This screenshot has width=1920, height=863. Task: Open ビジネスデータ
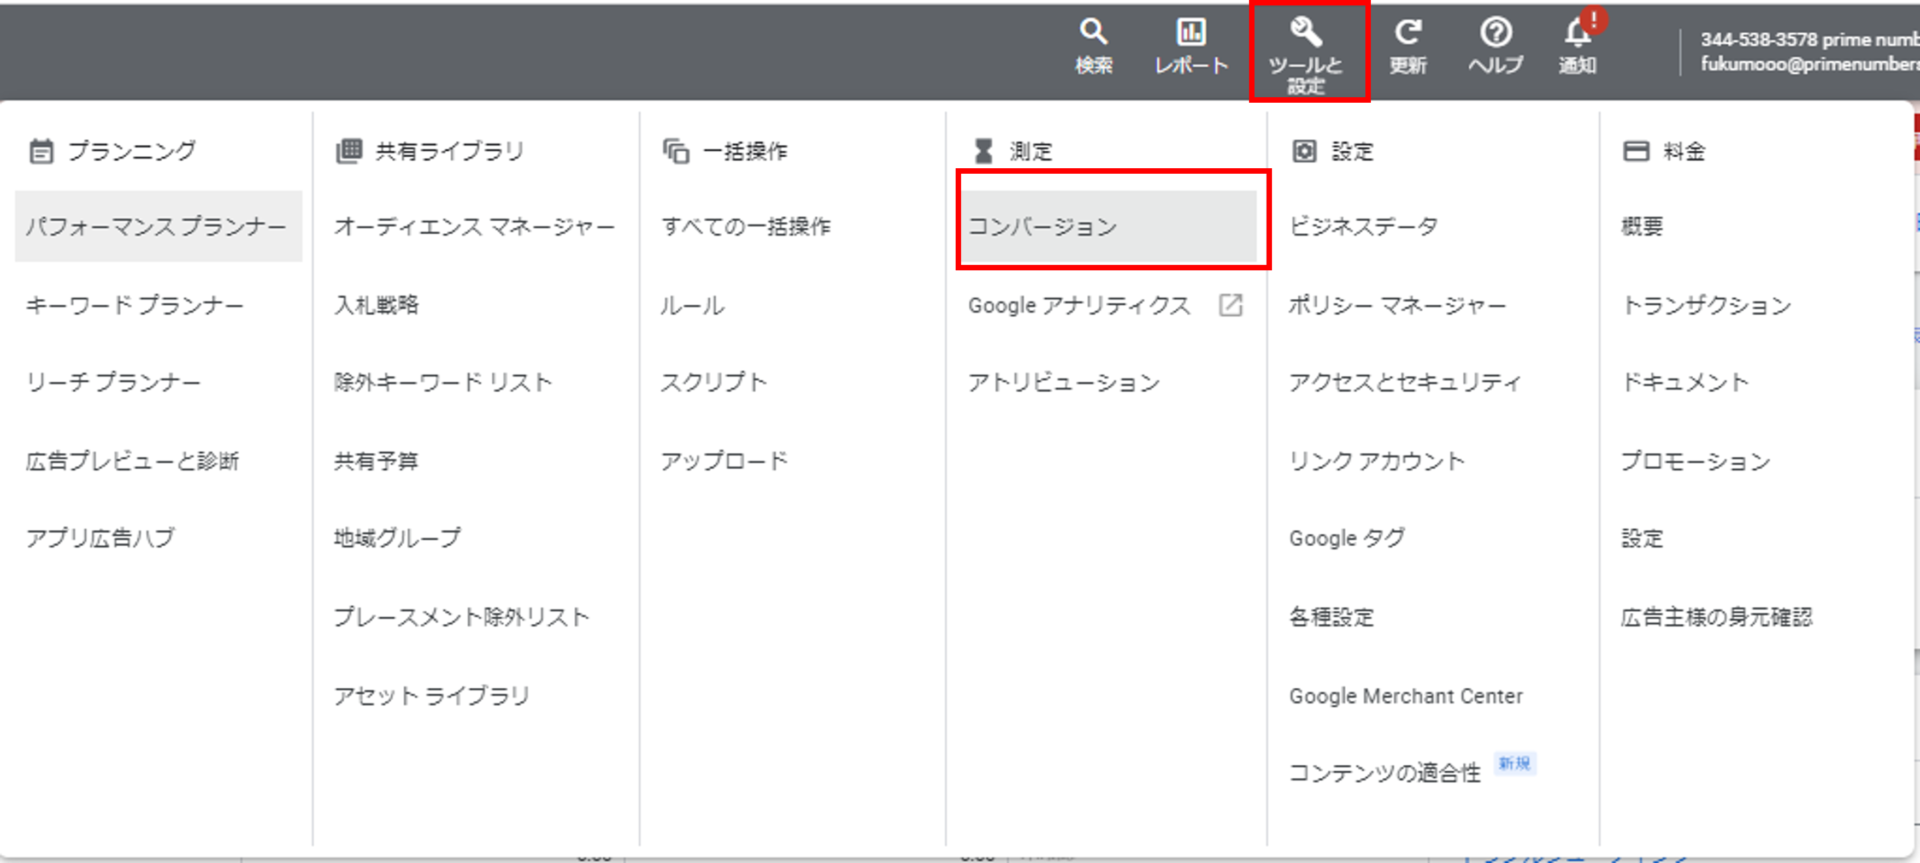(1364, 226)
